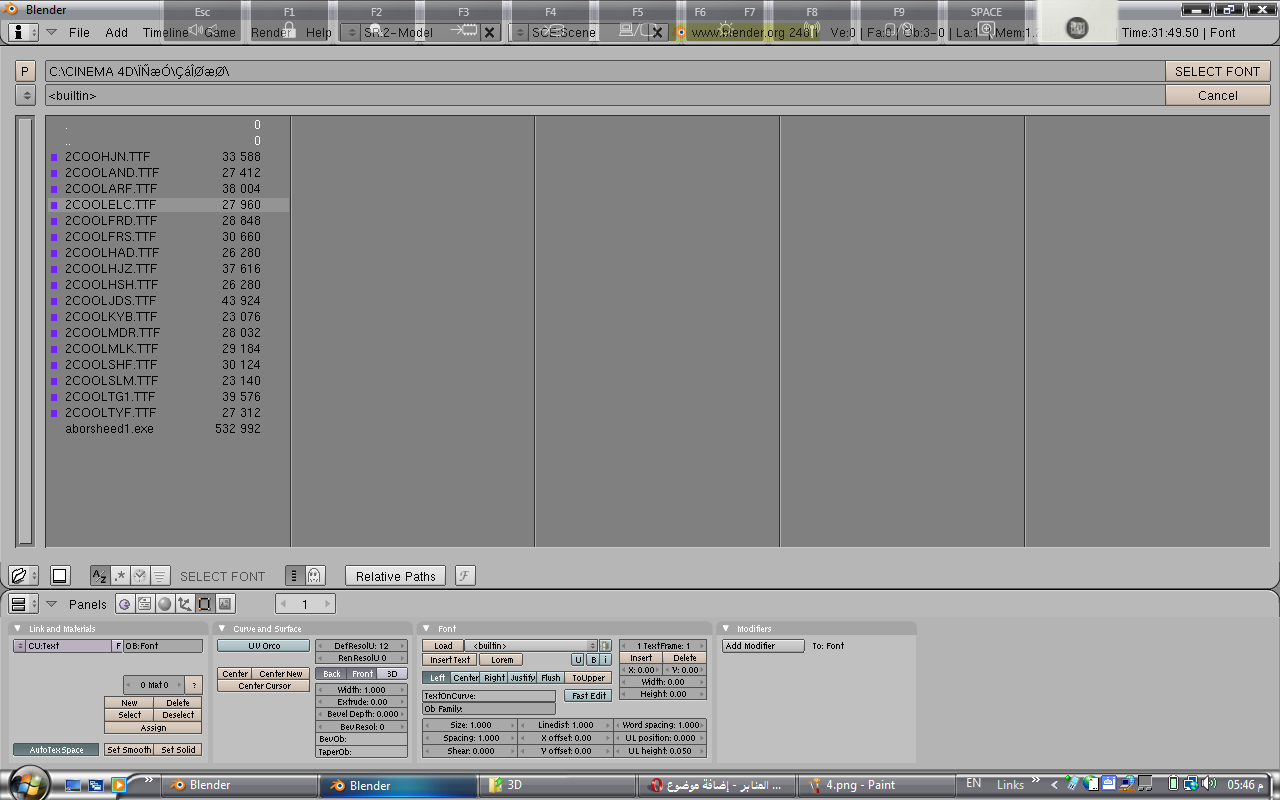This screenshot has width=1280, height=800.
Task: Open the File menu
Action: (x=79, y=32)
